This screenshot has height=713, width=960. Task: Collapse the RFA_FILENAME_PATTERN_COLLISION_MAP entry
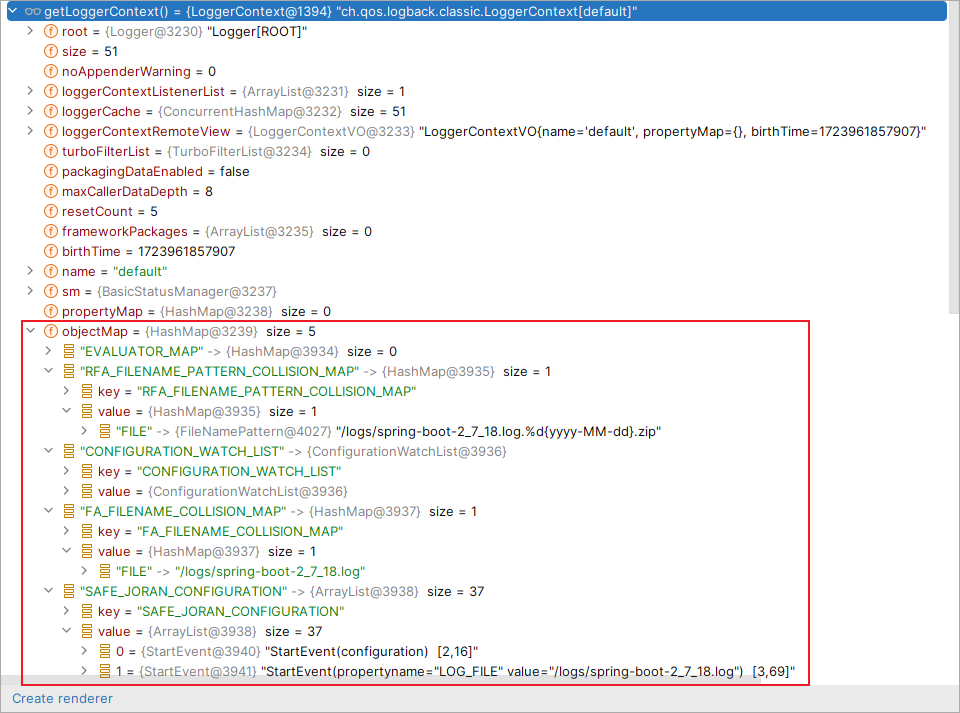pos(48,371)
